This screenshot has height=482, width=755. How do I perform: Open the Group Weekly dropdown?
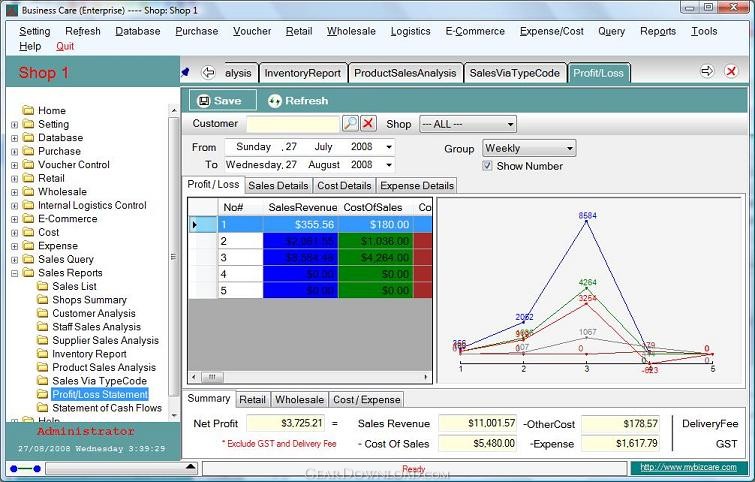[529, 148]
